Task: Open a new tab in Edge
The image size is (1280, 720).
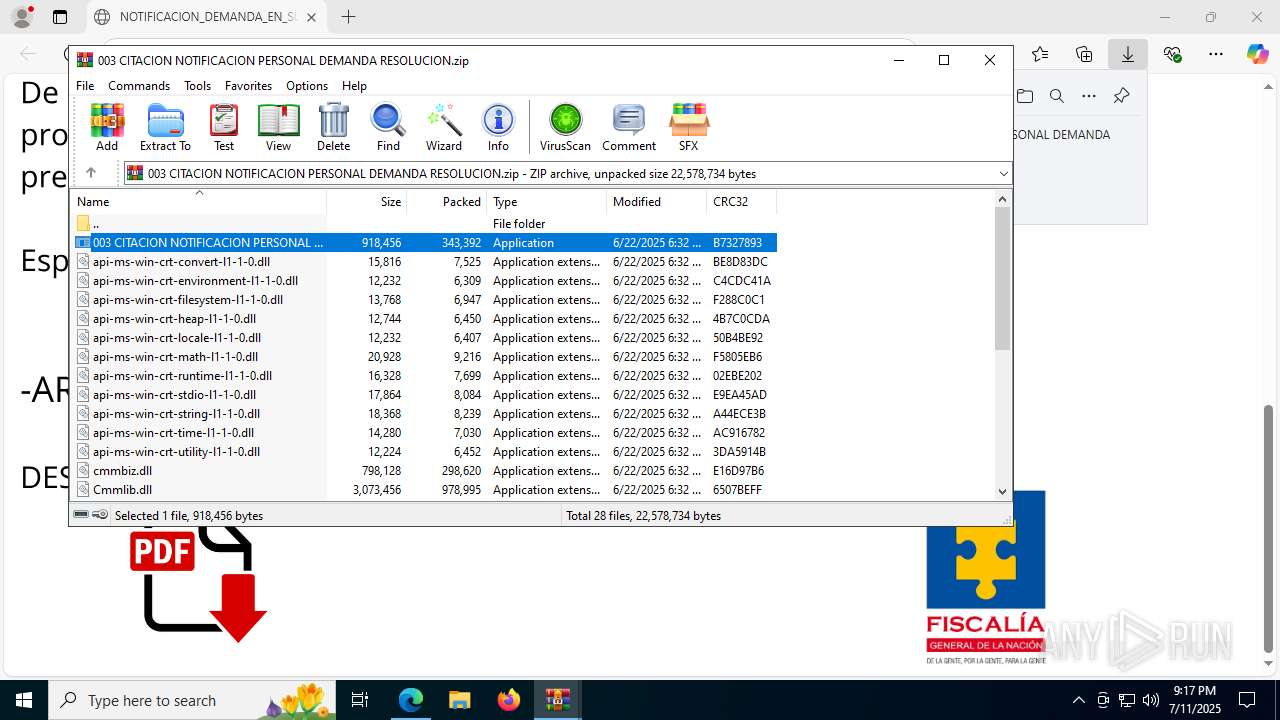Action: pyautogui.click(x=348, y=17)
